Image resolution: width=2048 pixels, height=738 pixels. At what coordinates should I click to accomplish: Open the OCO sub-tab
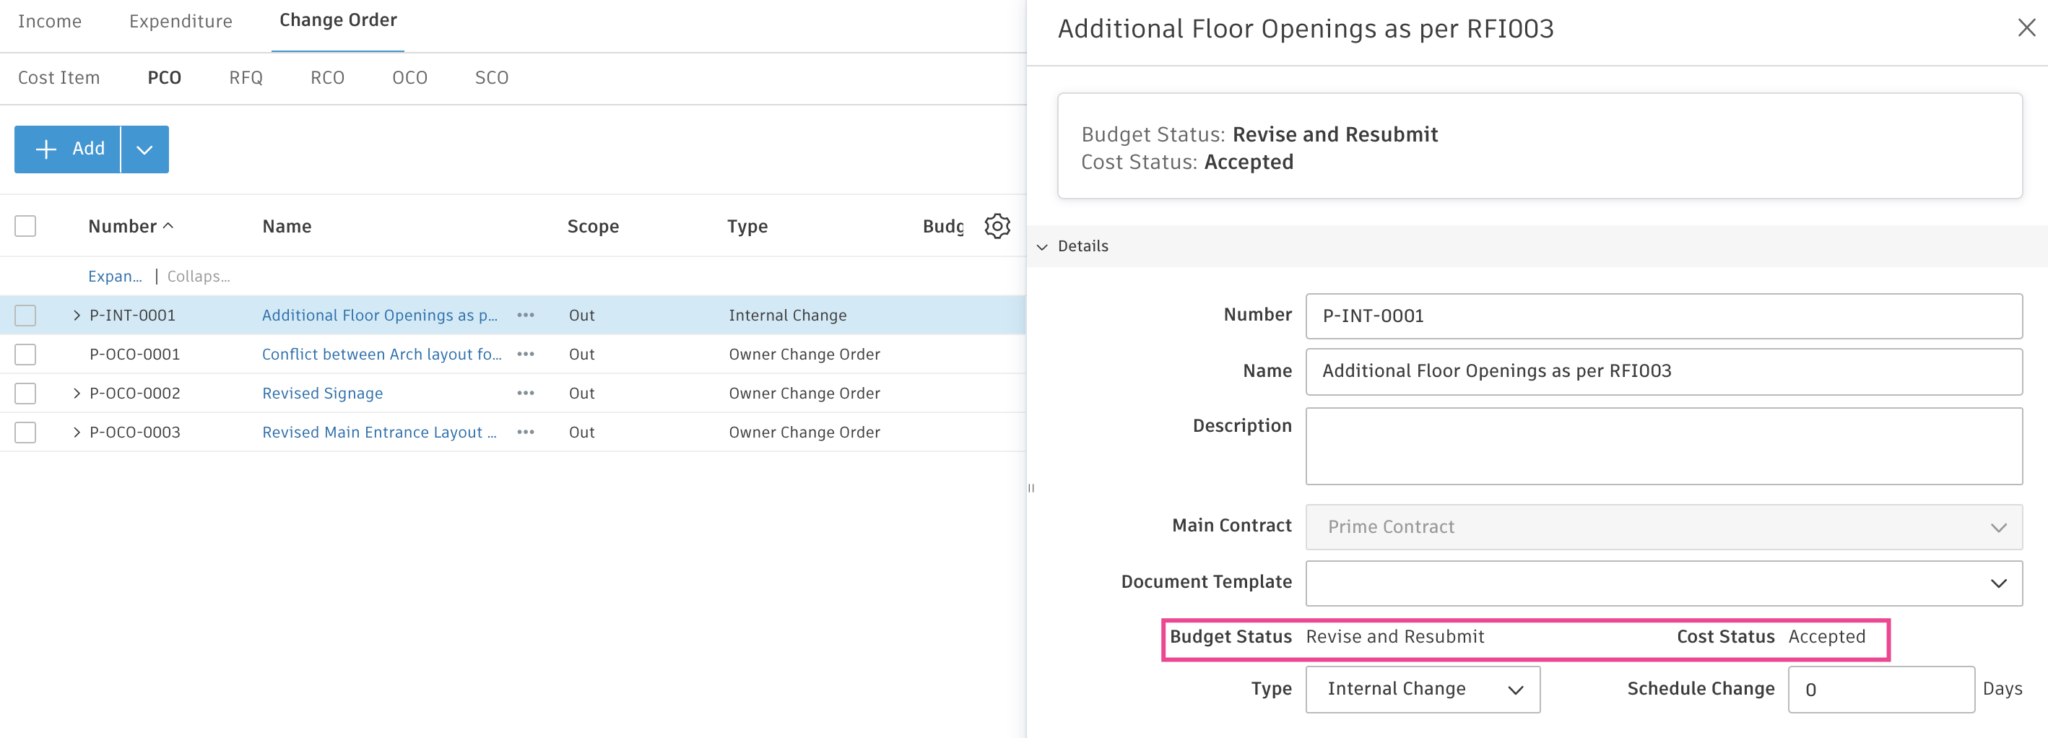tap(410, 78)
